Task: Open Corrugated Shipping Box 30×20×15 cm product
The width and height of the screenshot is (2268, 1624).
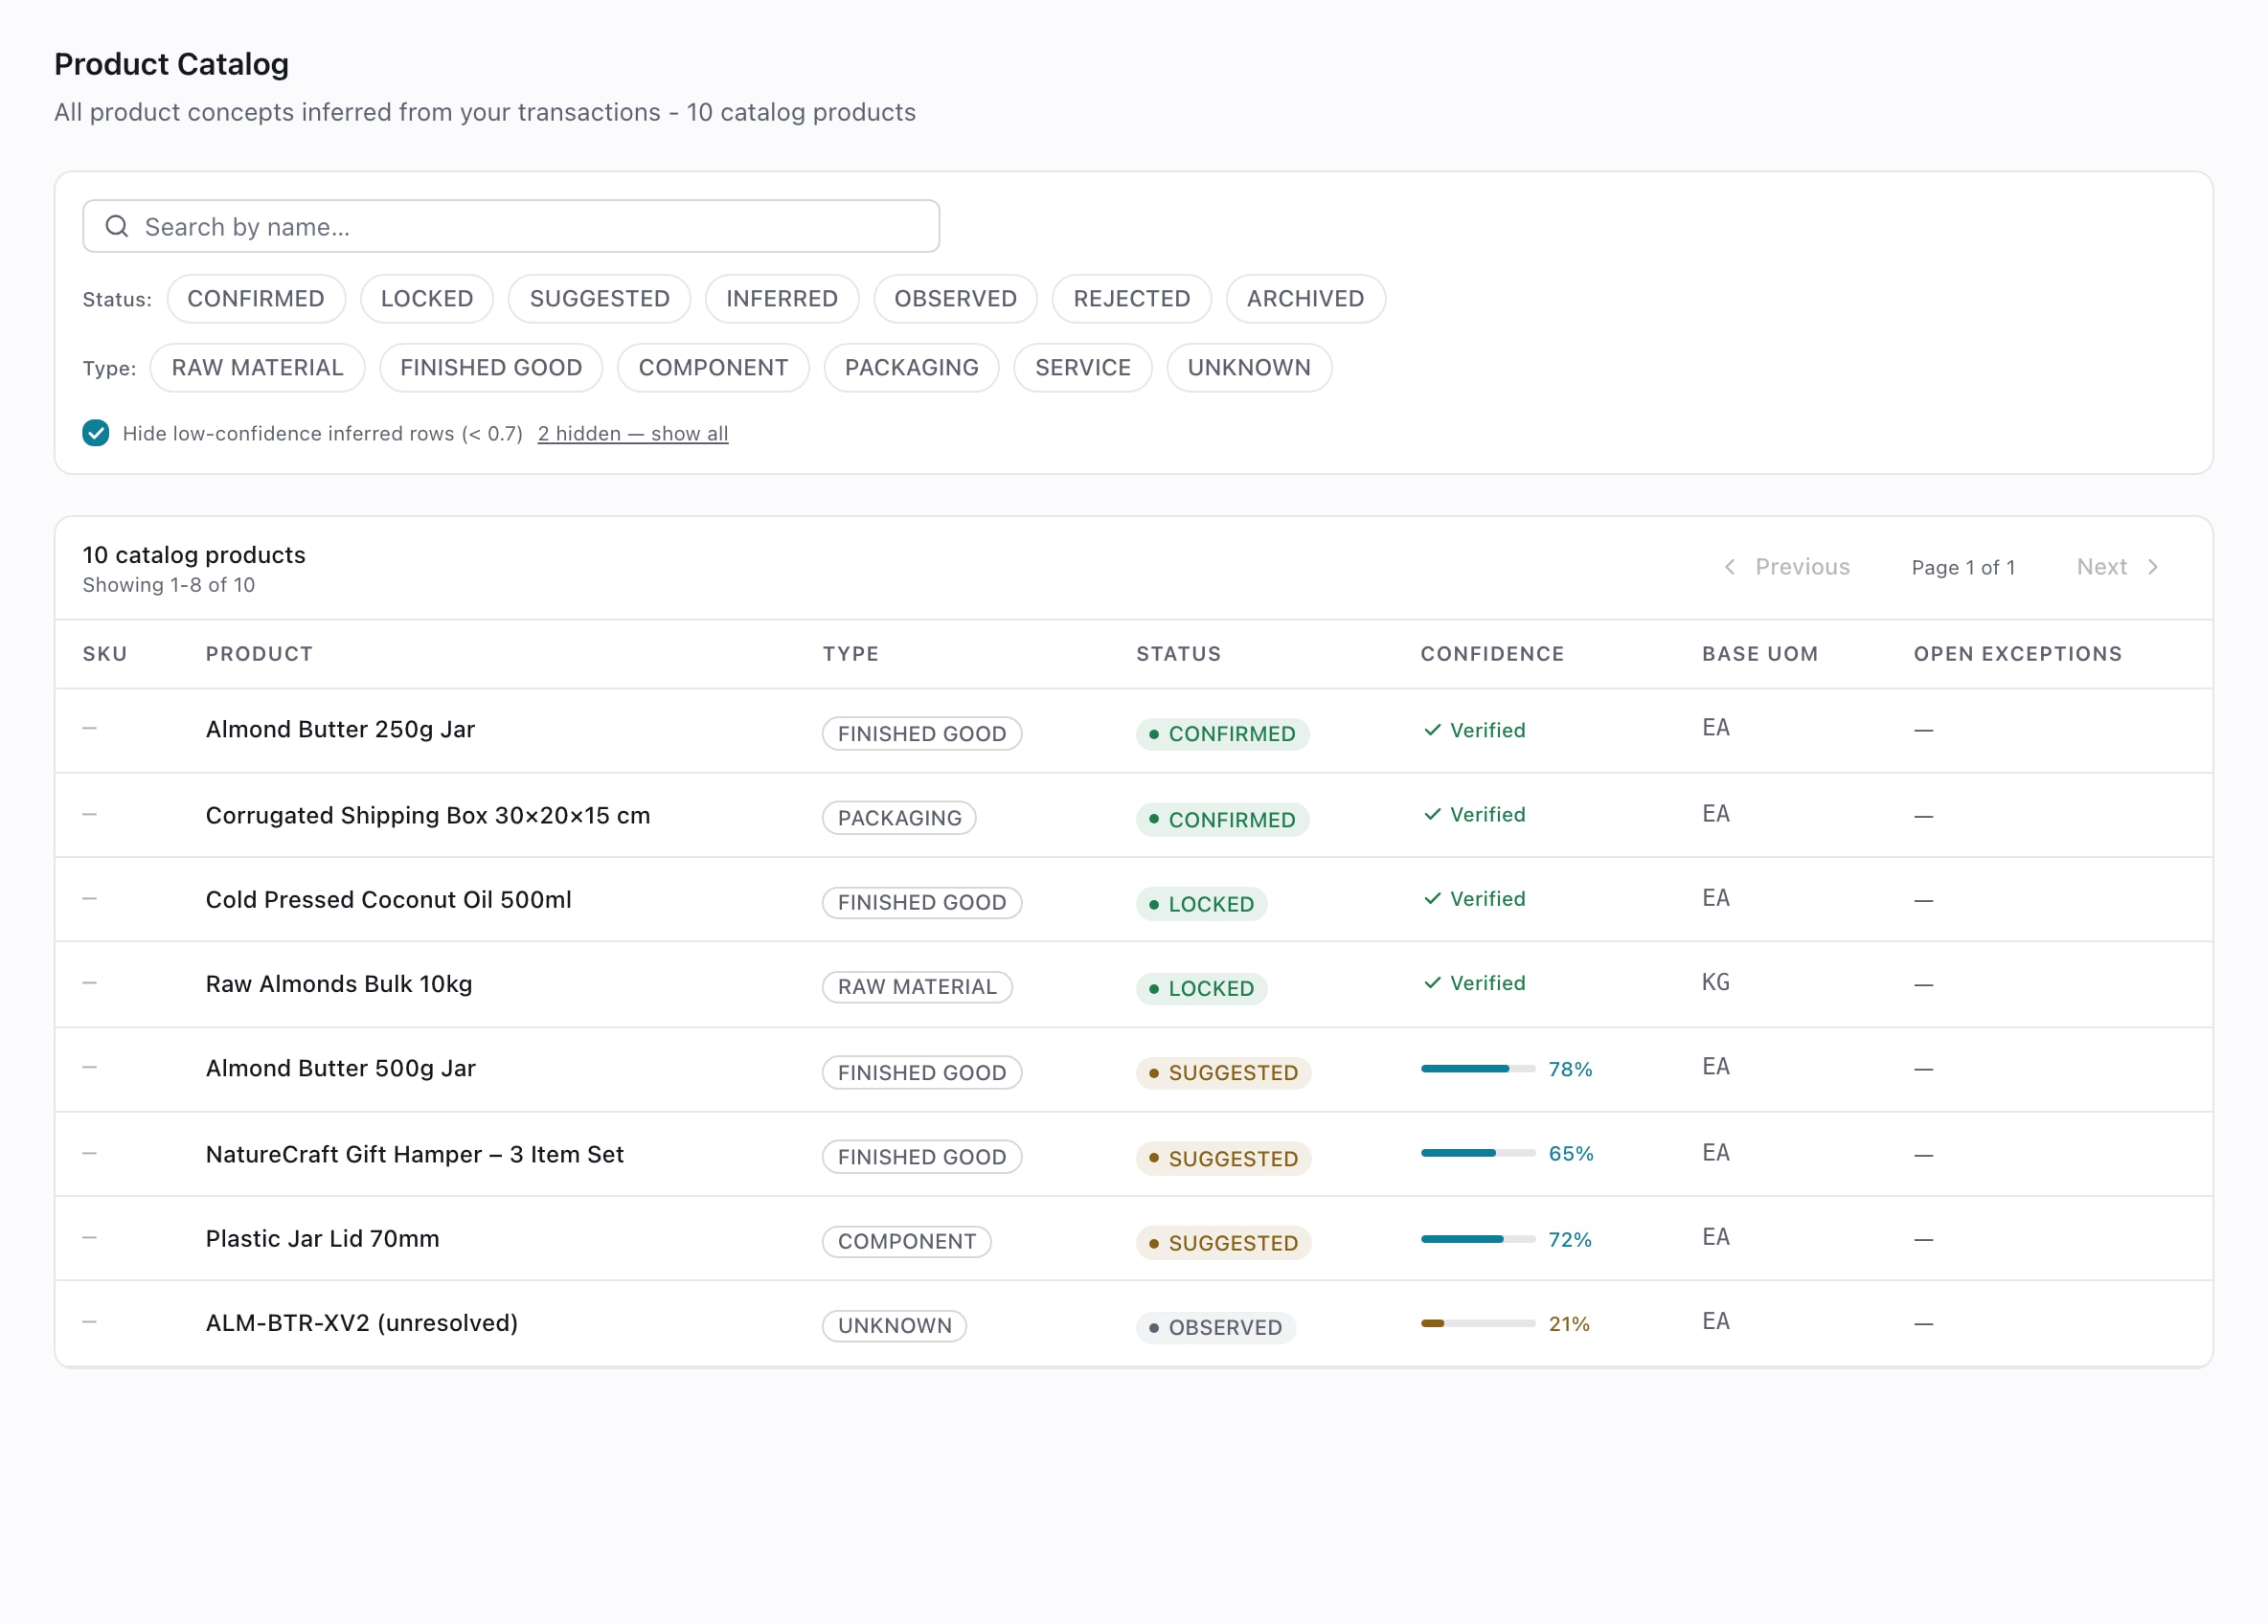Action: point(428,815)
